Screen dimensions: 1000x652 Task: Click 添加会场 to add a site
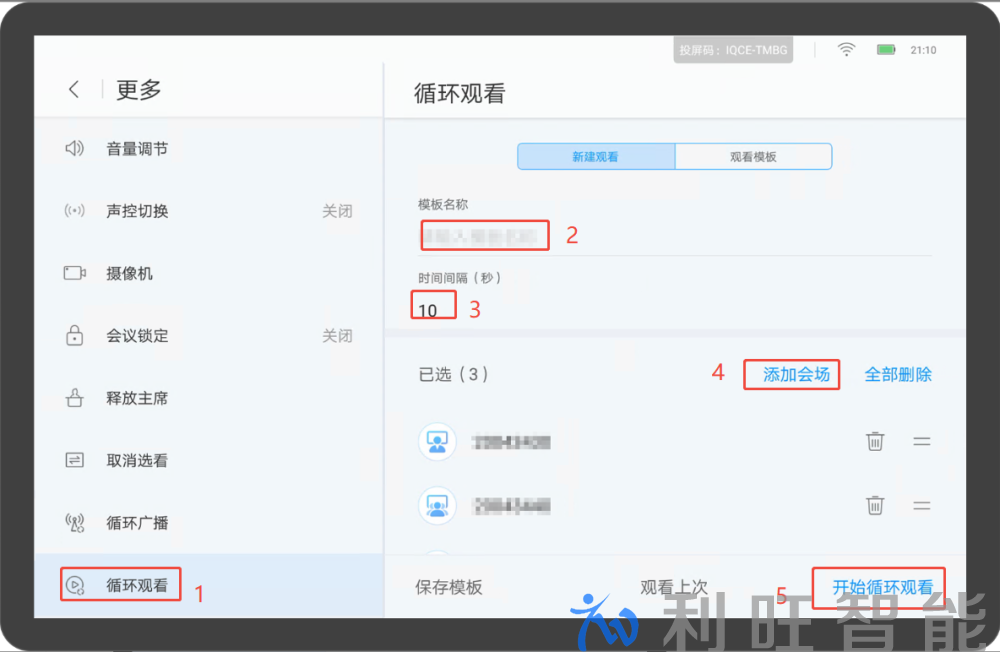(x=797, y=374)
